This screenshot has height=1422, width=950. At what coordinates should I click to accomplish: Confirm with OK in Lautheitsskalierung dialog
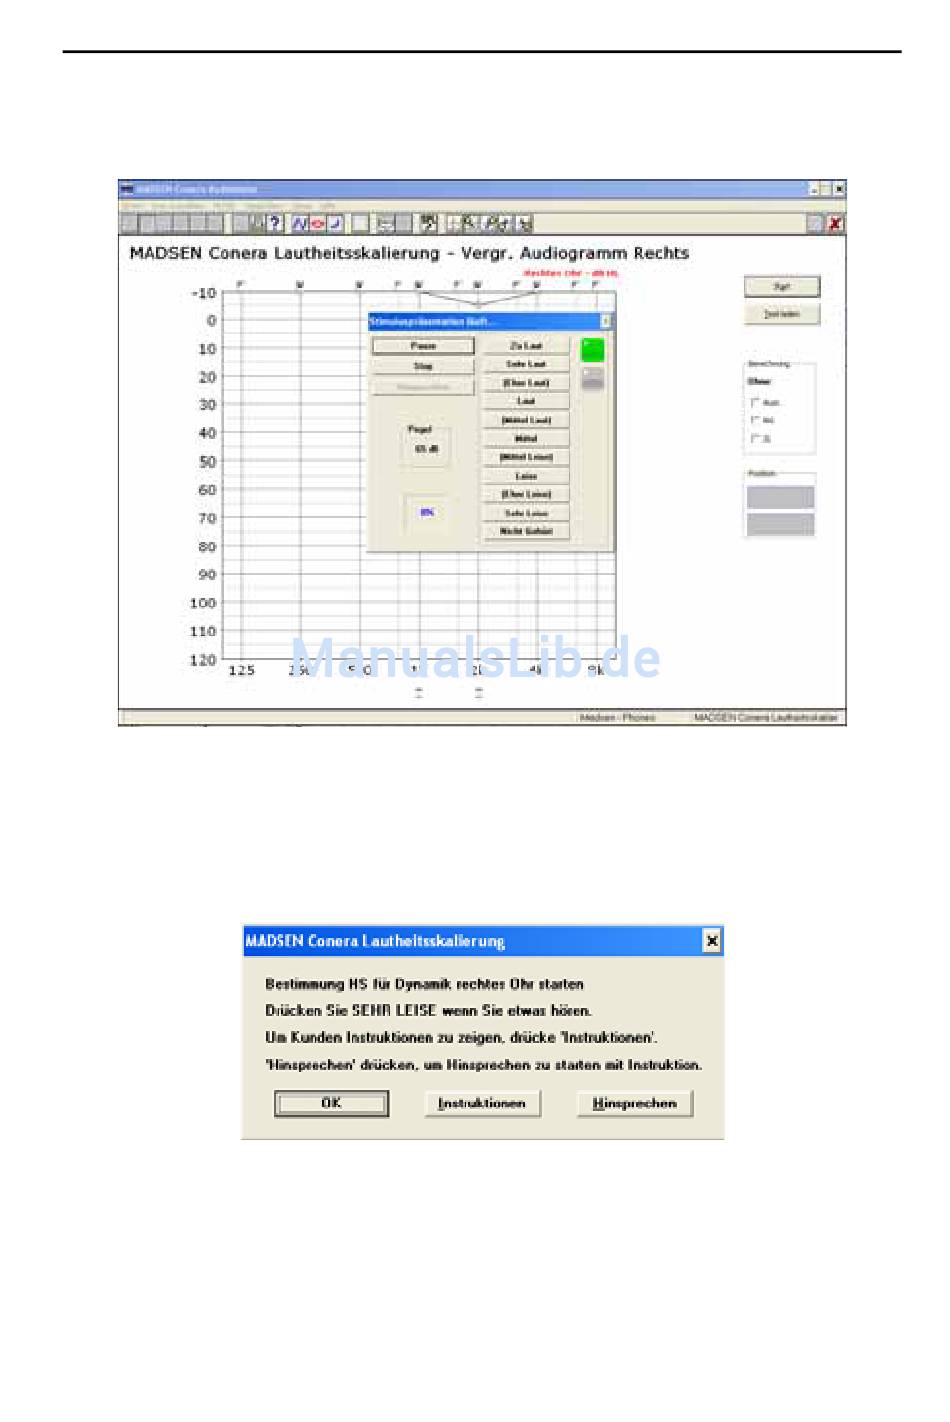tap(331, 1103)
